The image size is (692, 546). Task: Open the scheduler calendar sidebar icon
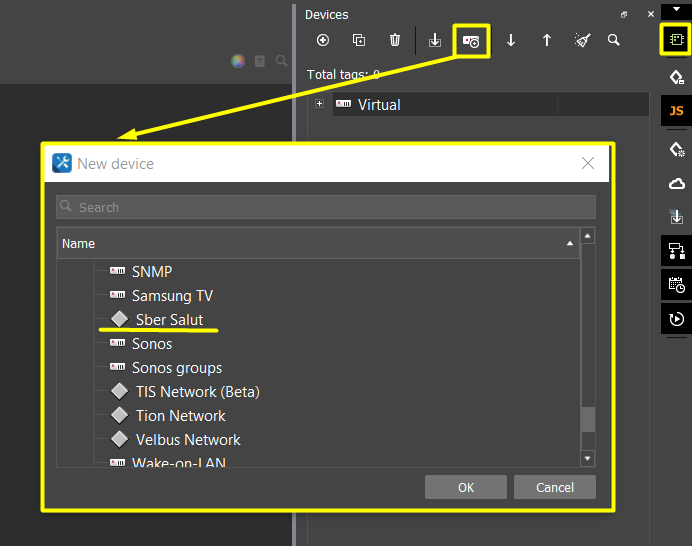676,285
